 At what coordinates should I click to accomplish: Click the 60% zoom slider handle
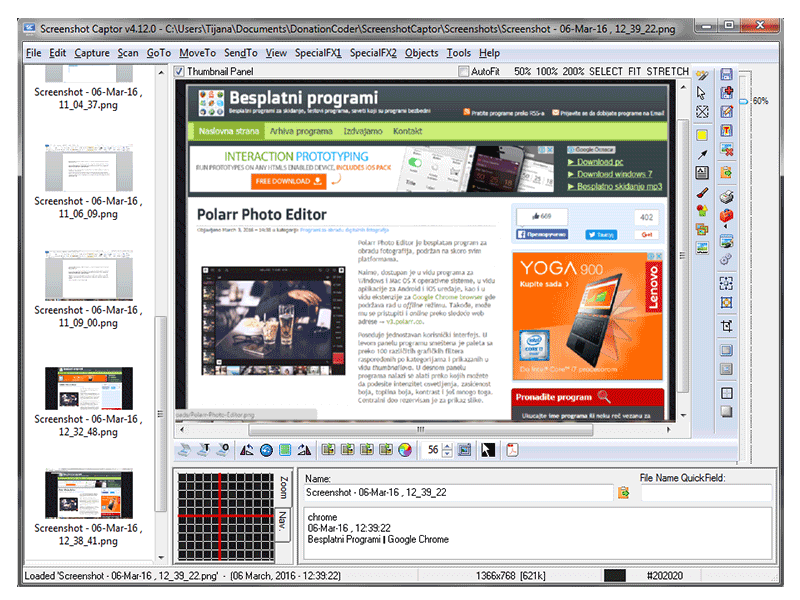tap(744, 102)
